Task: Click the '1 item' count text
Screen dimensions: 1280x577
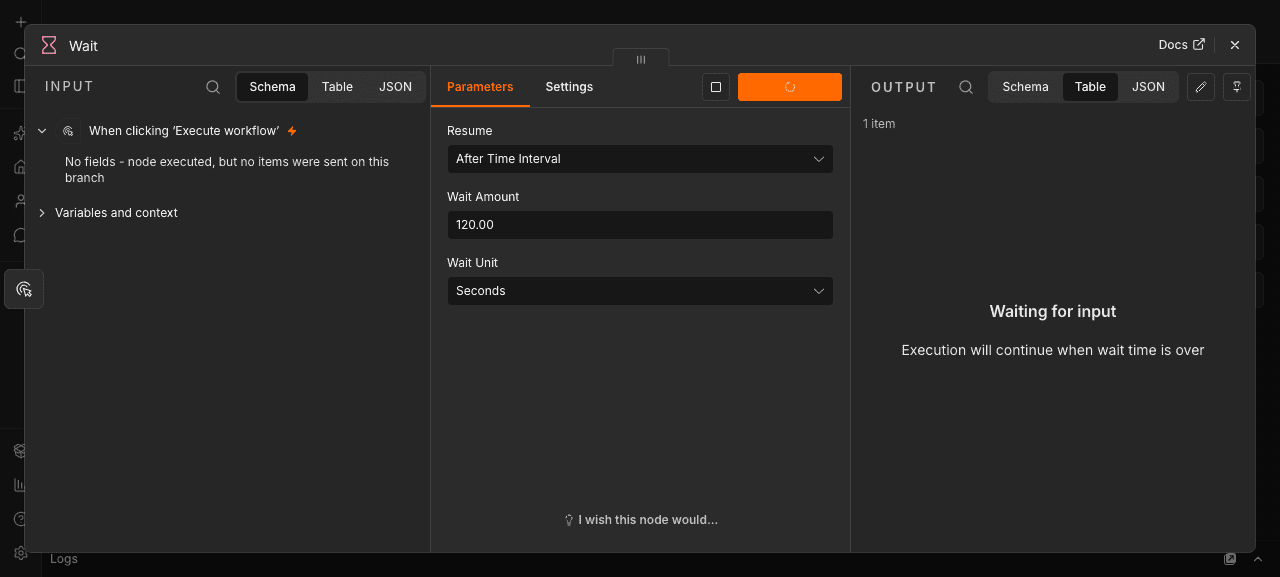Action: 879,124
